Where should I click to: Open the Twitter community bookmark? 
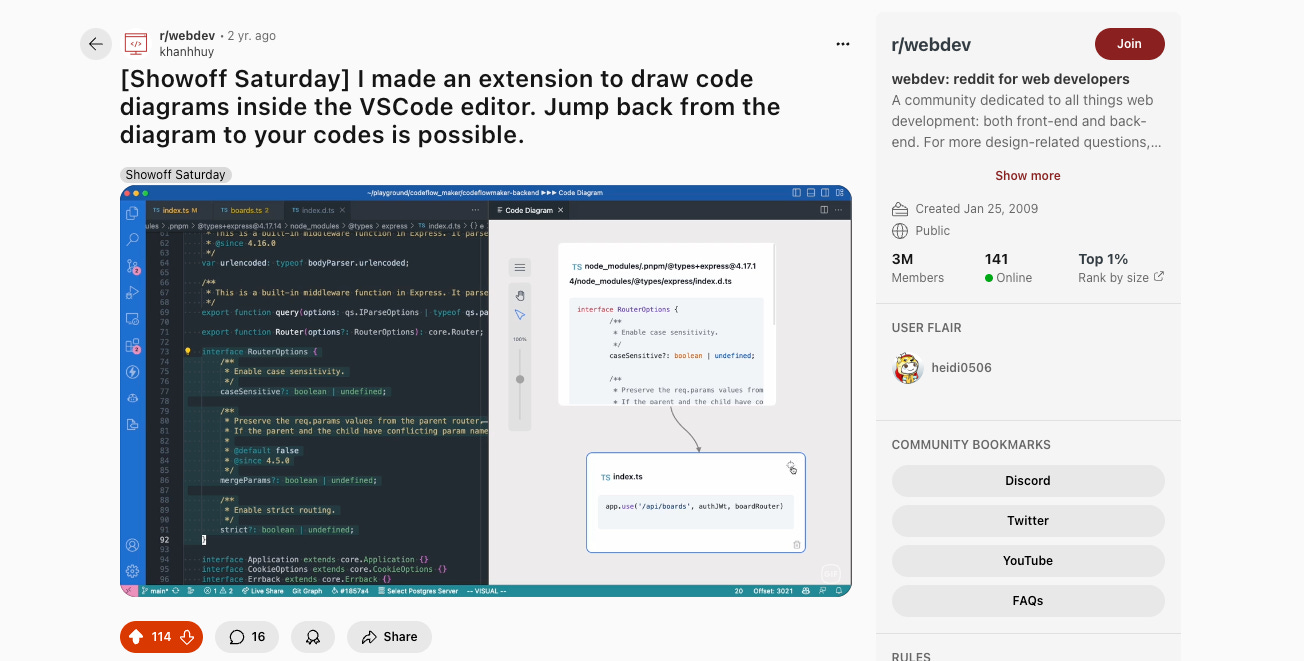pyautogui.click(x=1028, y=521)
